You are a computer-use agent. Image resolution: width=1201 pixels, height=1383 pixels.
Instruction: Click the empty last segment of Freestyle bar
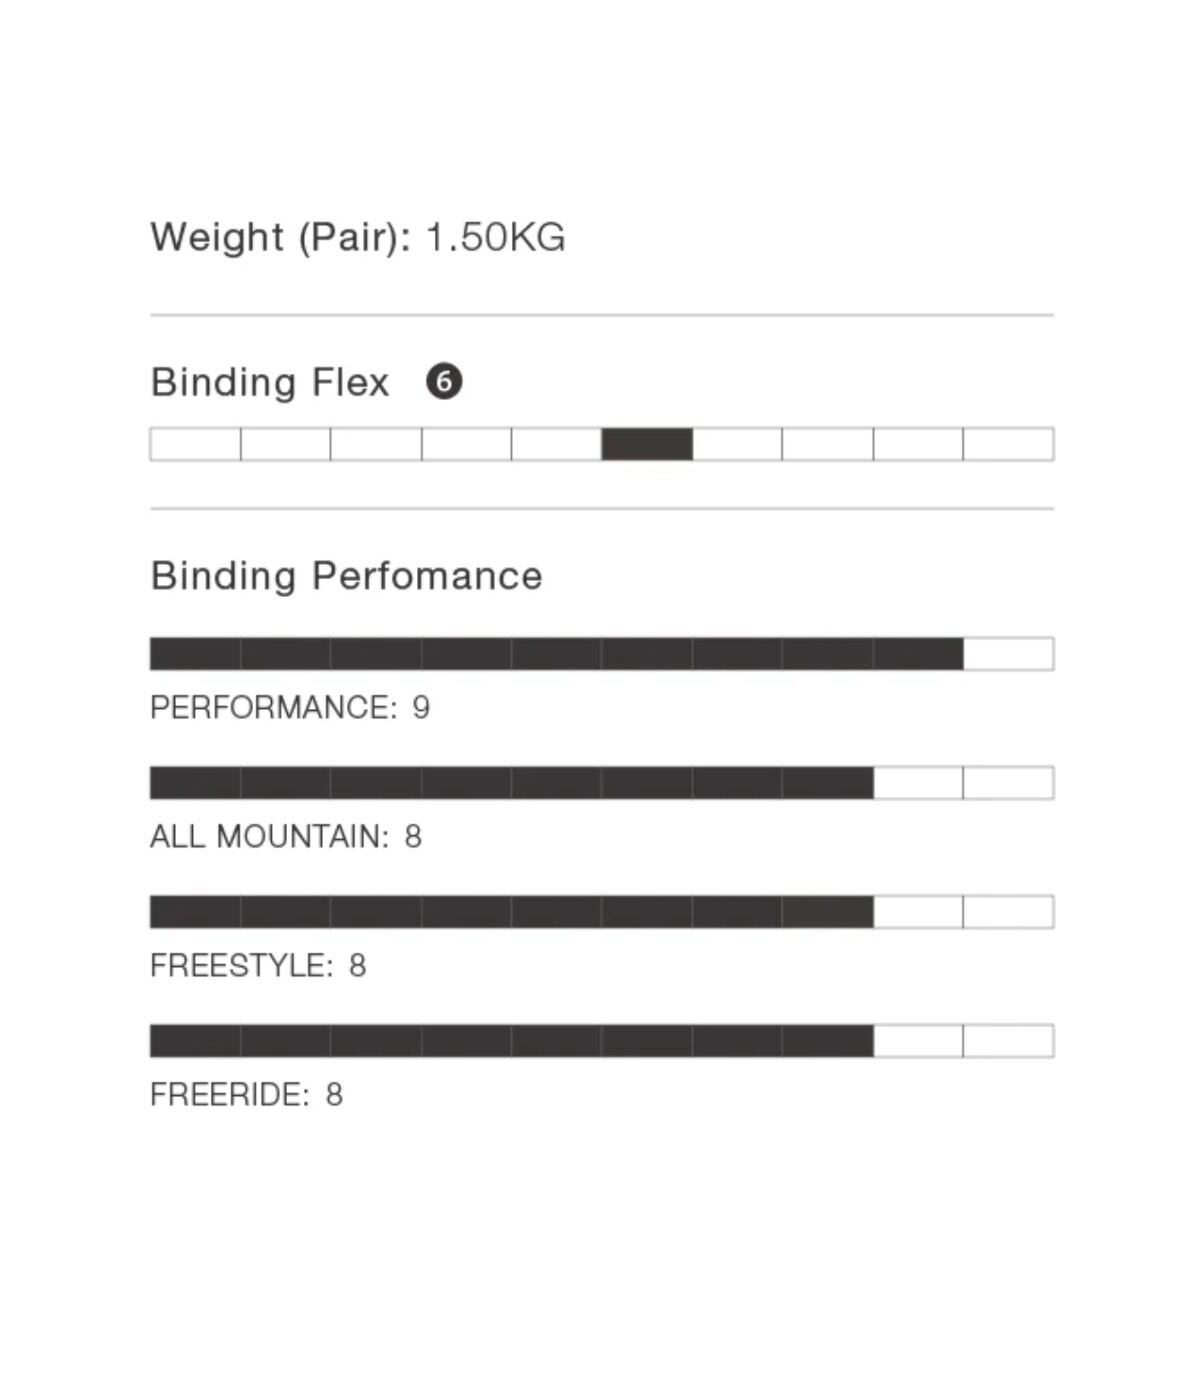pos(1009,912)
